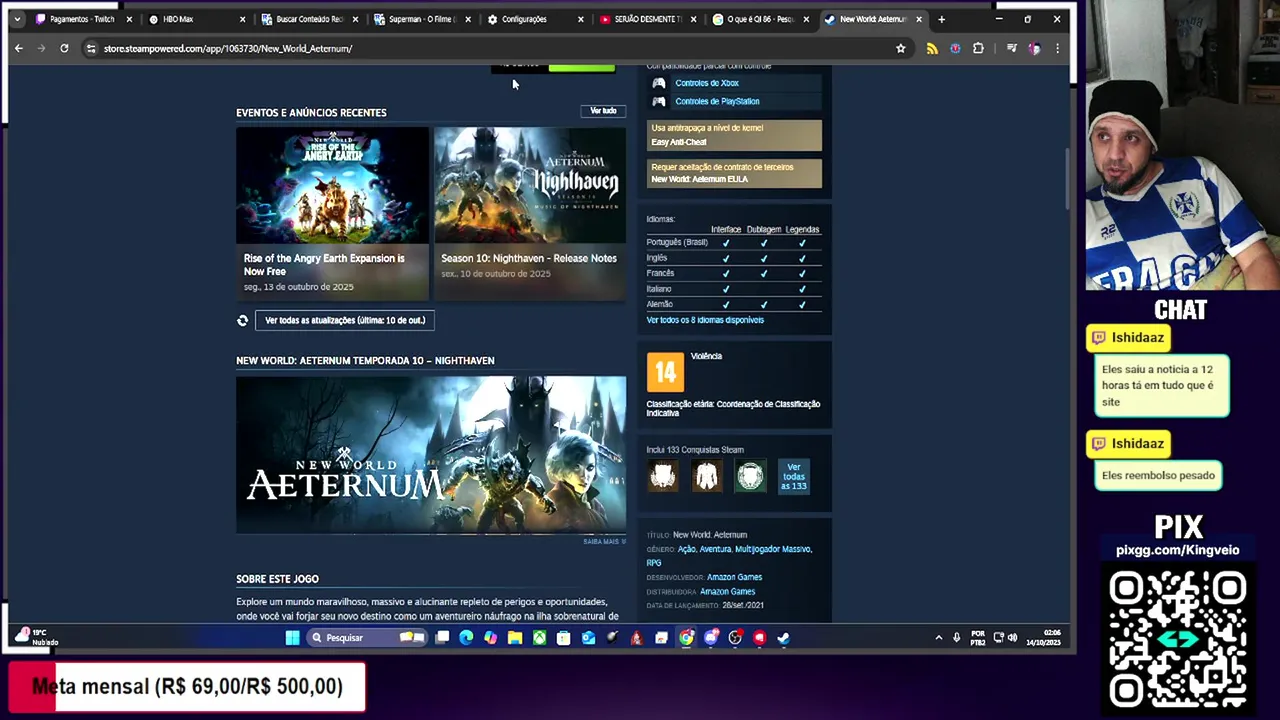The width and height of the screenshot is (1280, 720).
Task: Open the second Steam achievement icon
Action: click(707, 476)
